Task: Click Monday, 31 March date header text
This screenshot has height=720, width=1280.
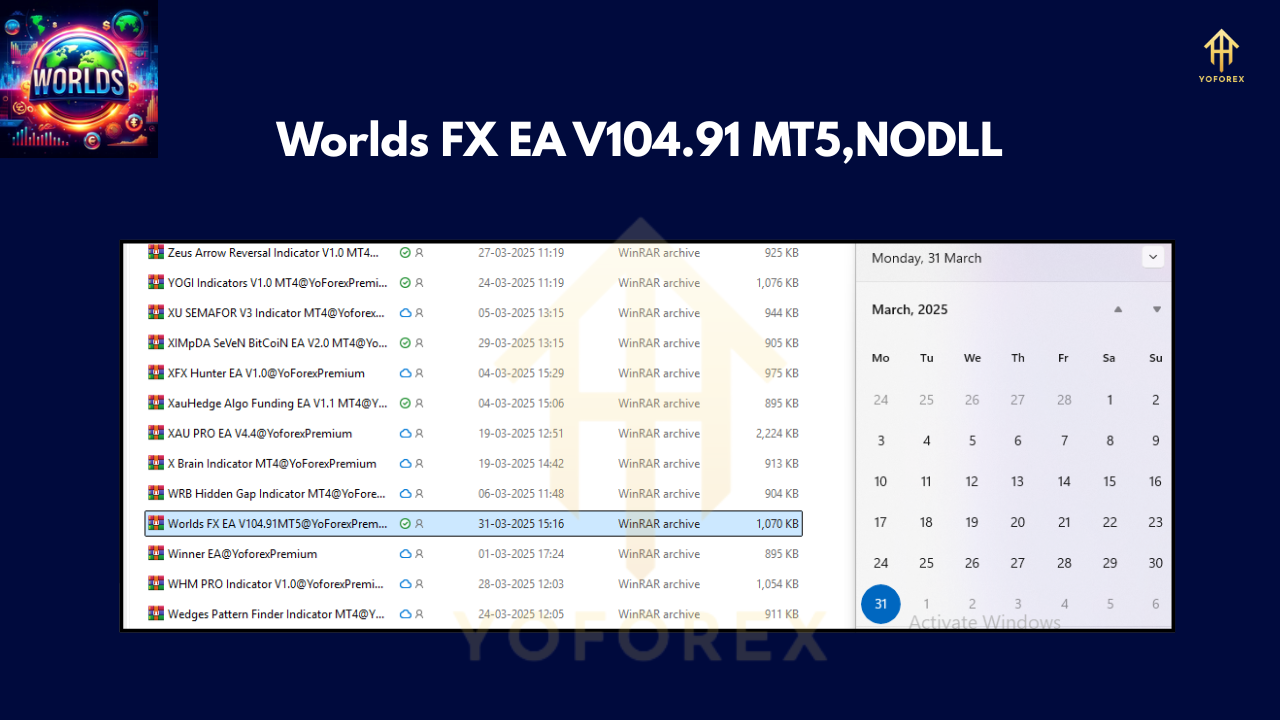Action: coord(926,258)
